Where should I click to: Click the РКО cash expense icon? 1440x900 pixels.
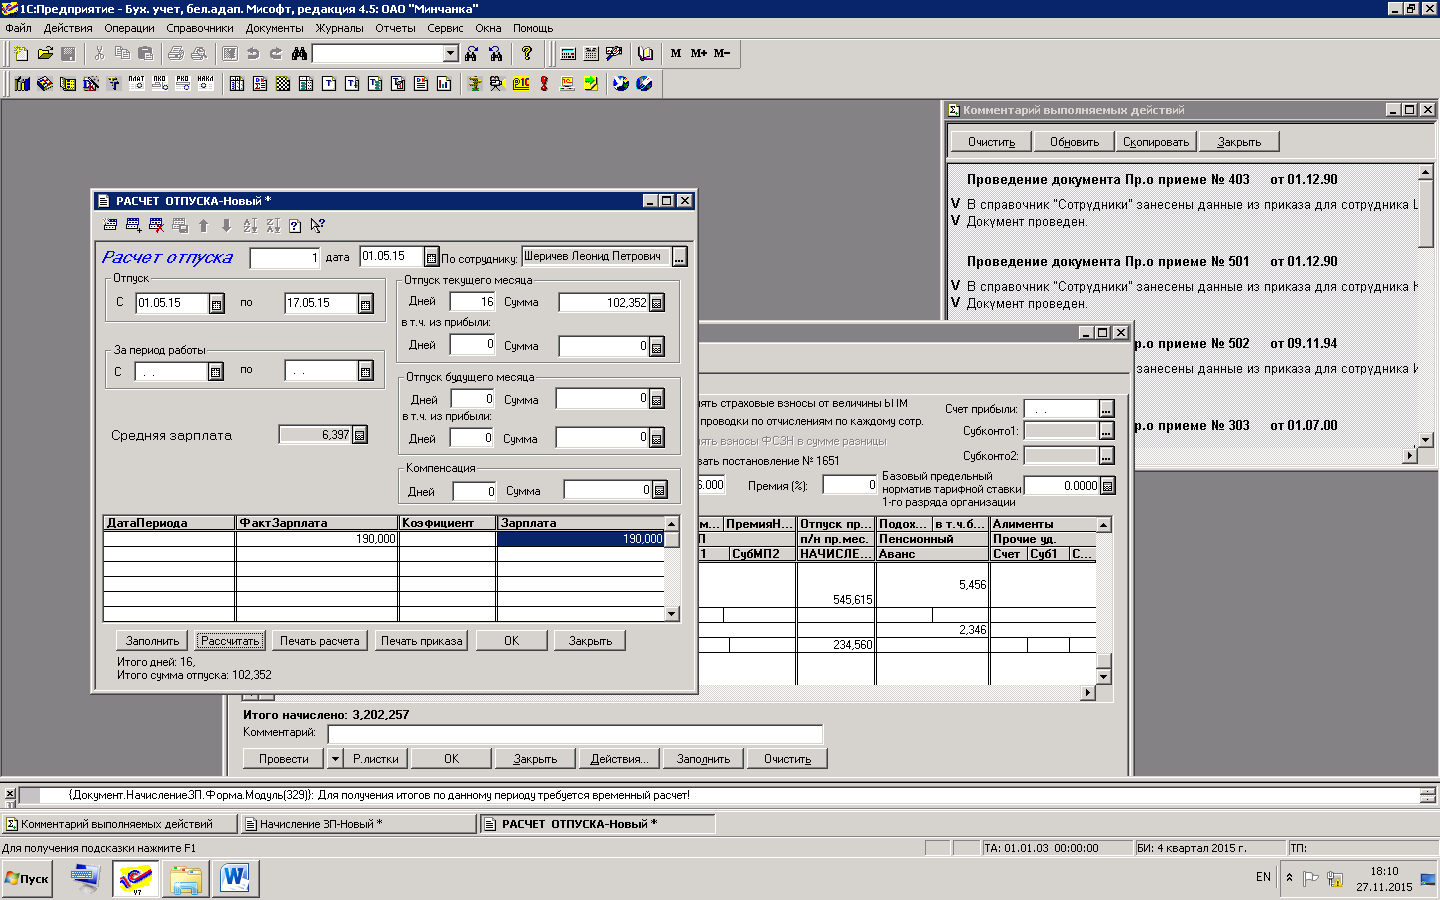tap(183, 83)
